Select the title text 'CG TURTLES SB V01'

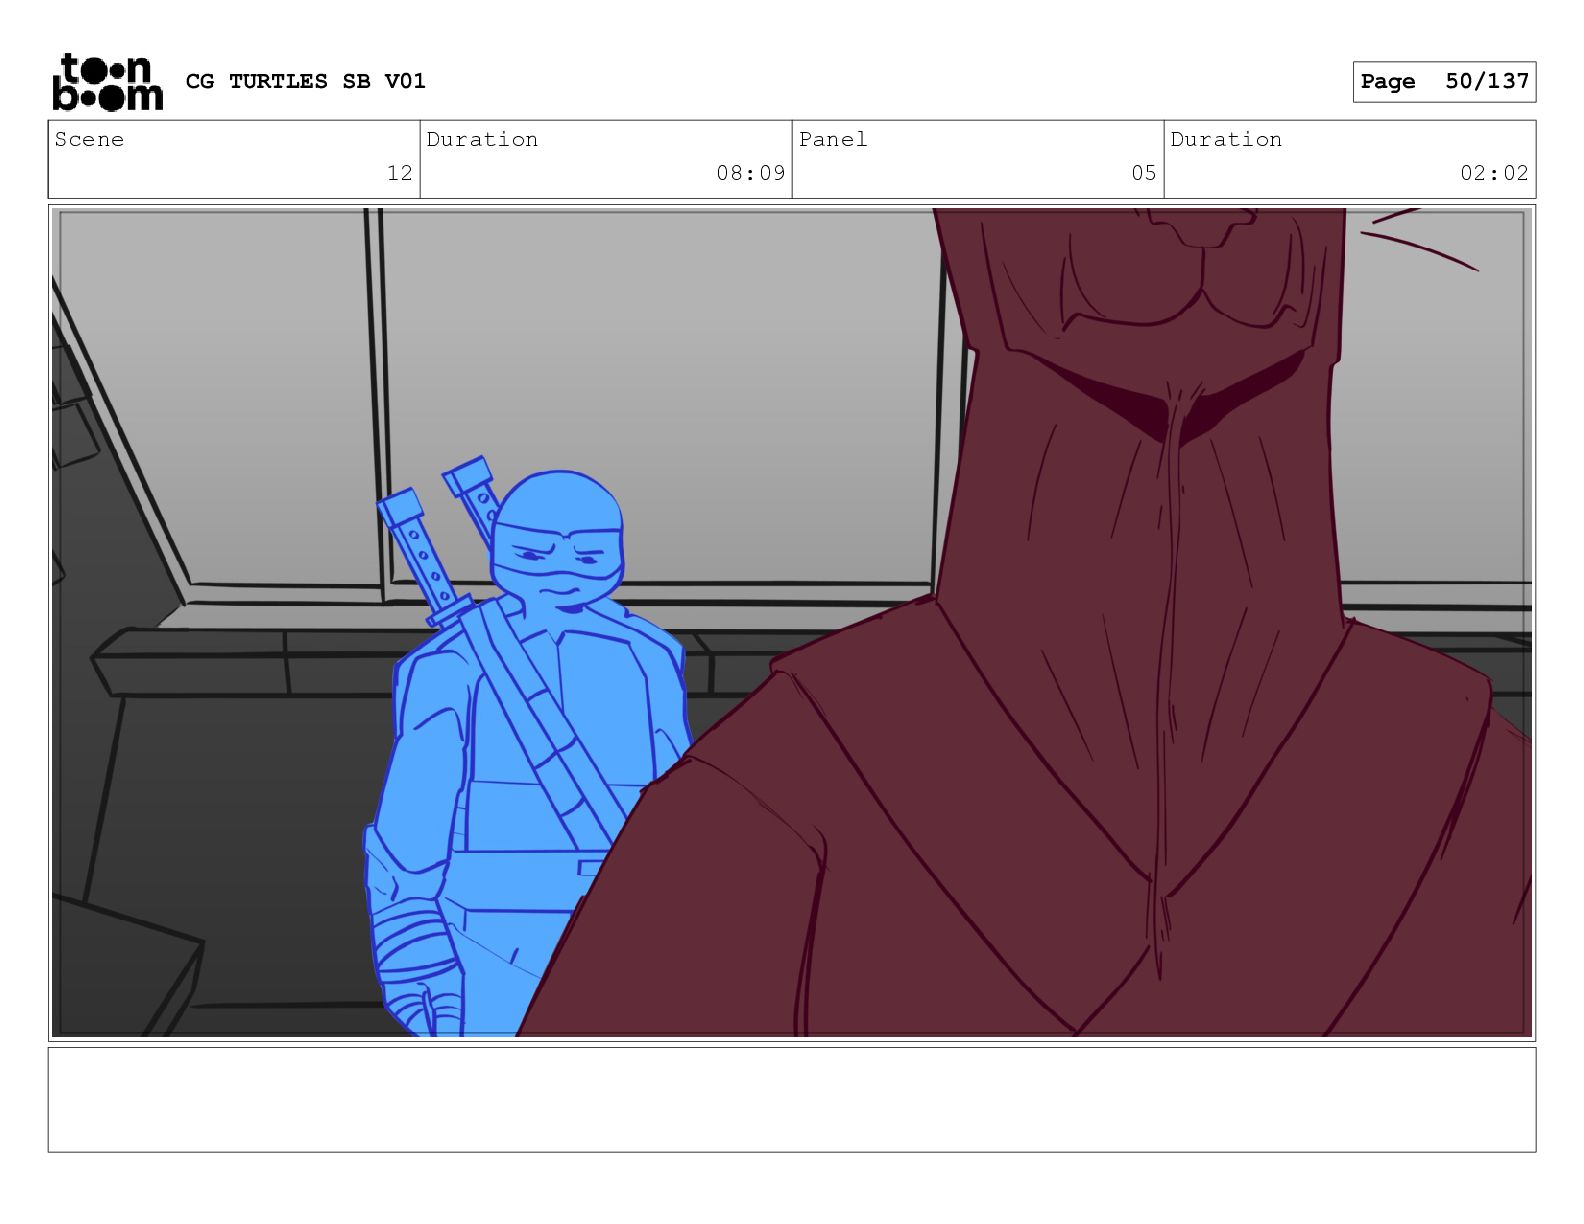click(306, 81)
